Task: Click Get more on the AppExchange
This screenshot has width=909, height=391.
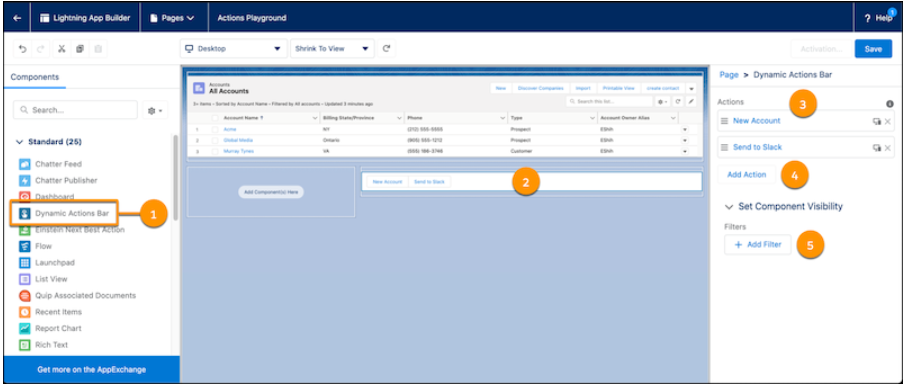Action: pos(92,370)
